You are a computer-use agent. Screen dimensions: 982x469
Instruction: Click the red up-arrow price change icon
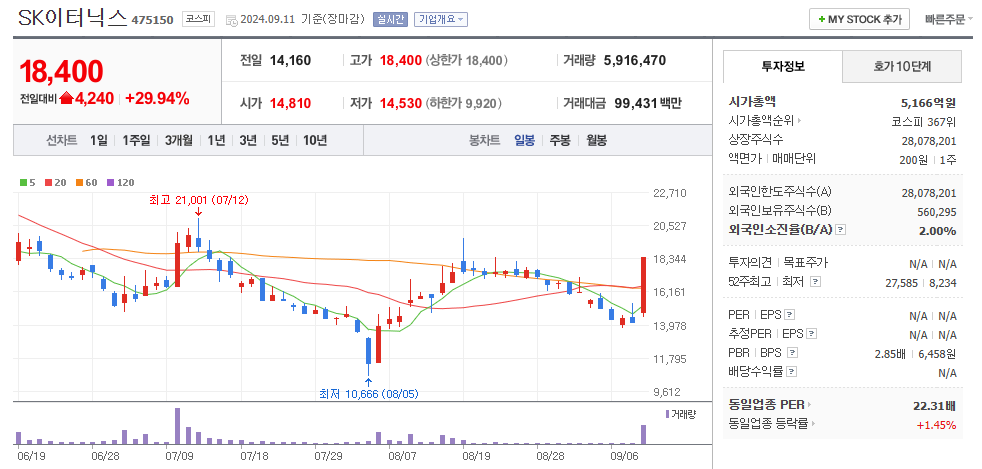[66, 98]
